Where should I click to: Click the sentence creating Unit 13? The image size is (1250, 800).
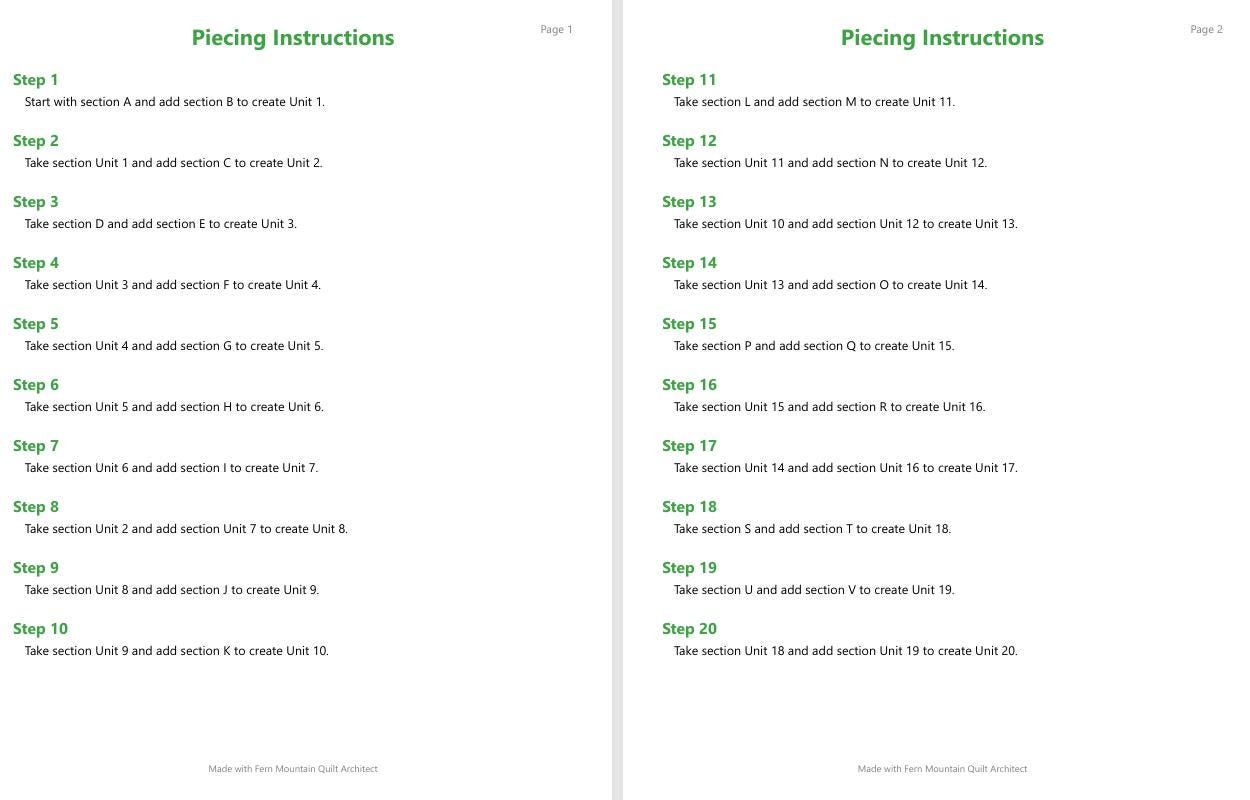[846, 224]
